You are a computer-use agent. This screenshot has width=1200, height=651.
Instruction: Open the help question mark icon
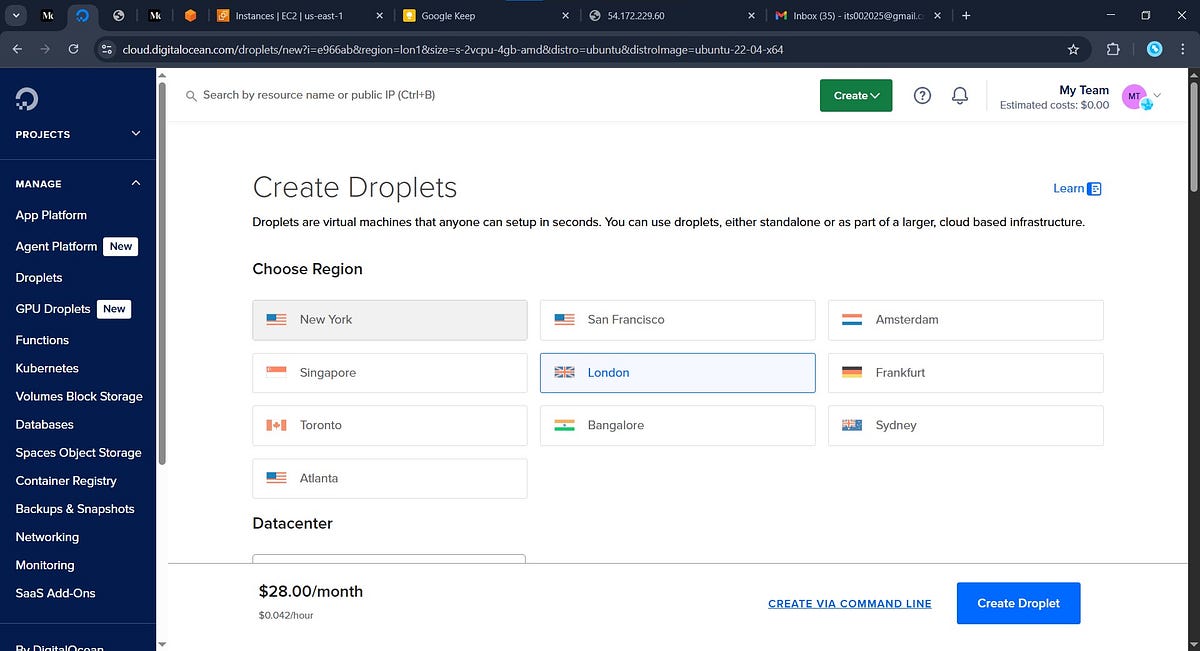click(x=923, y=95)
